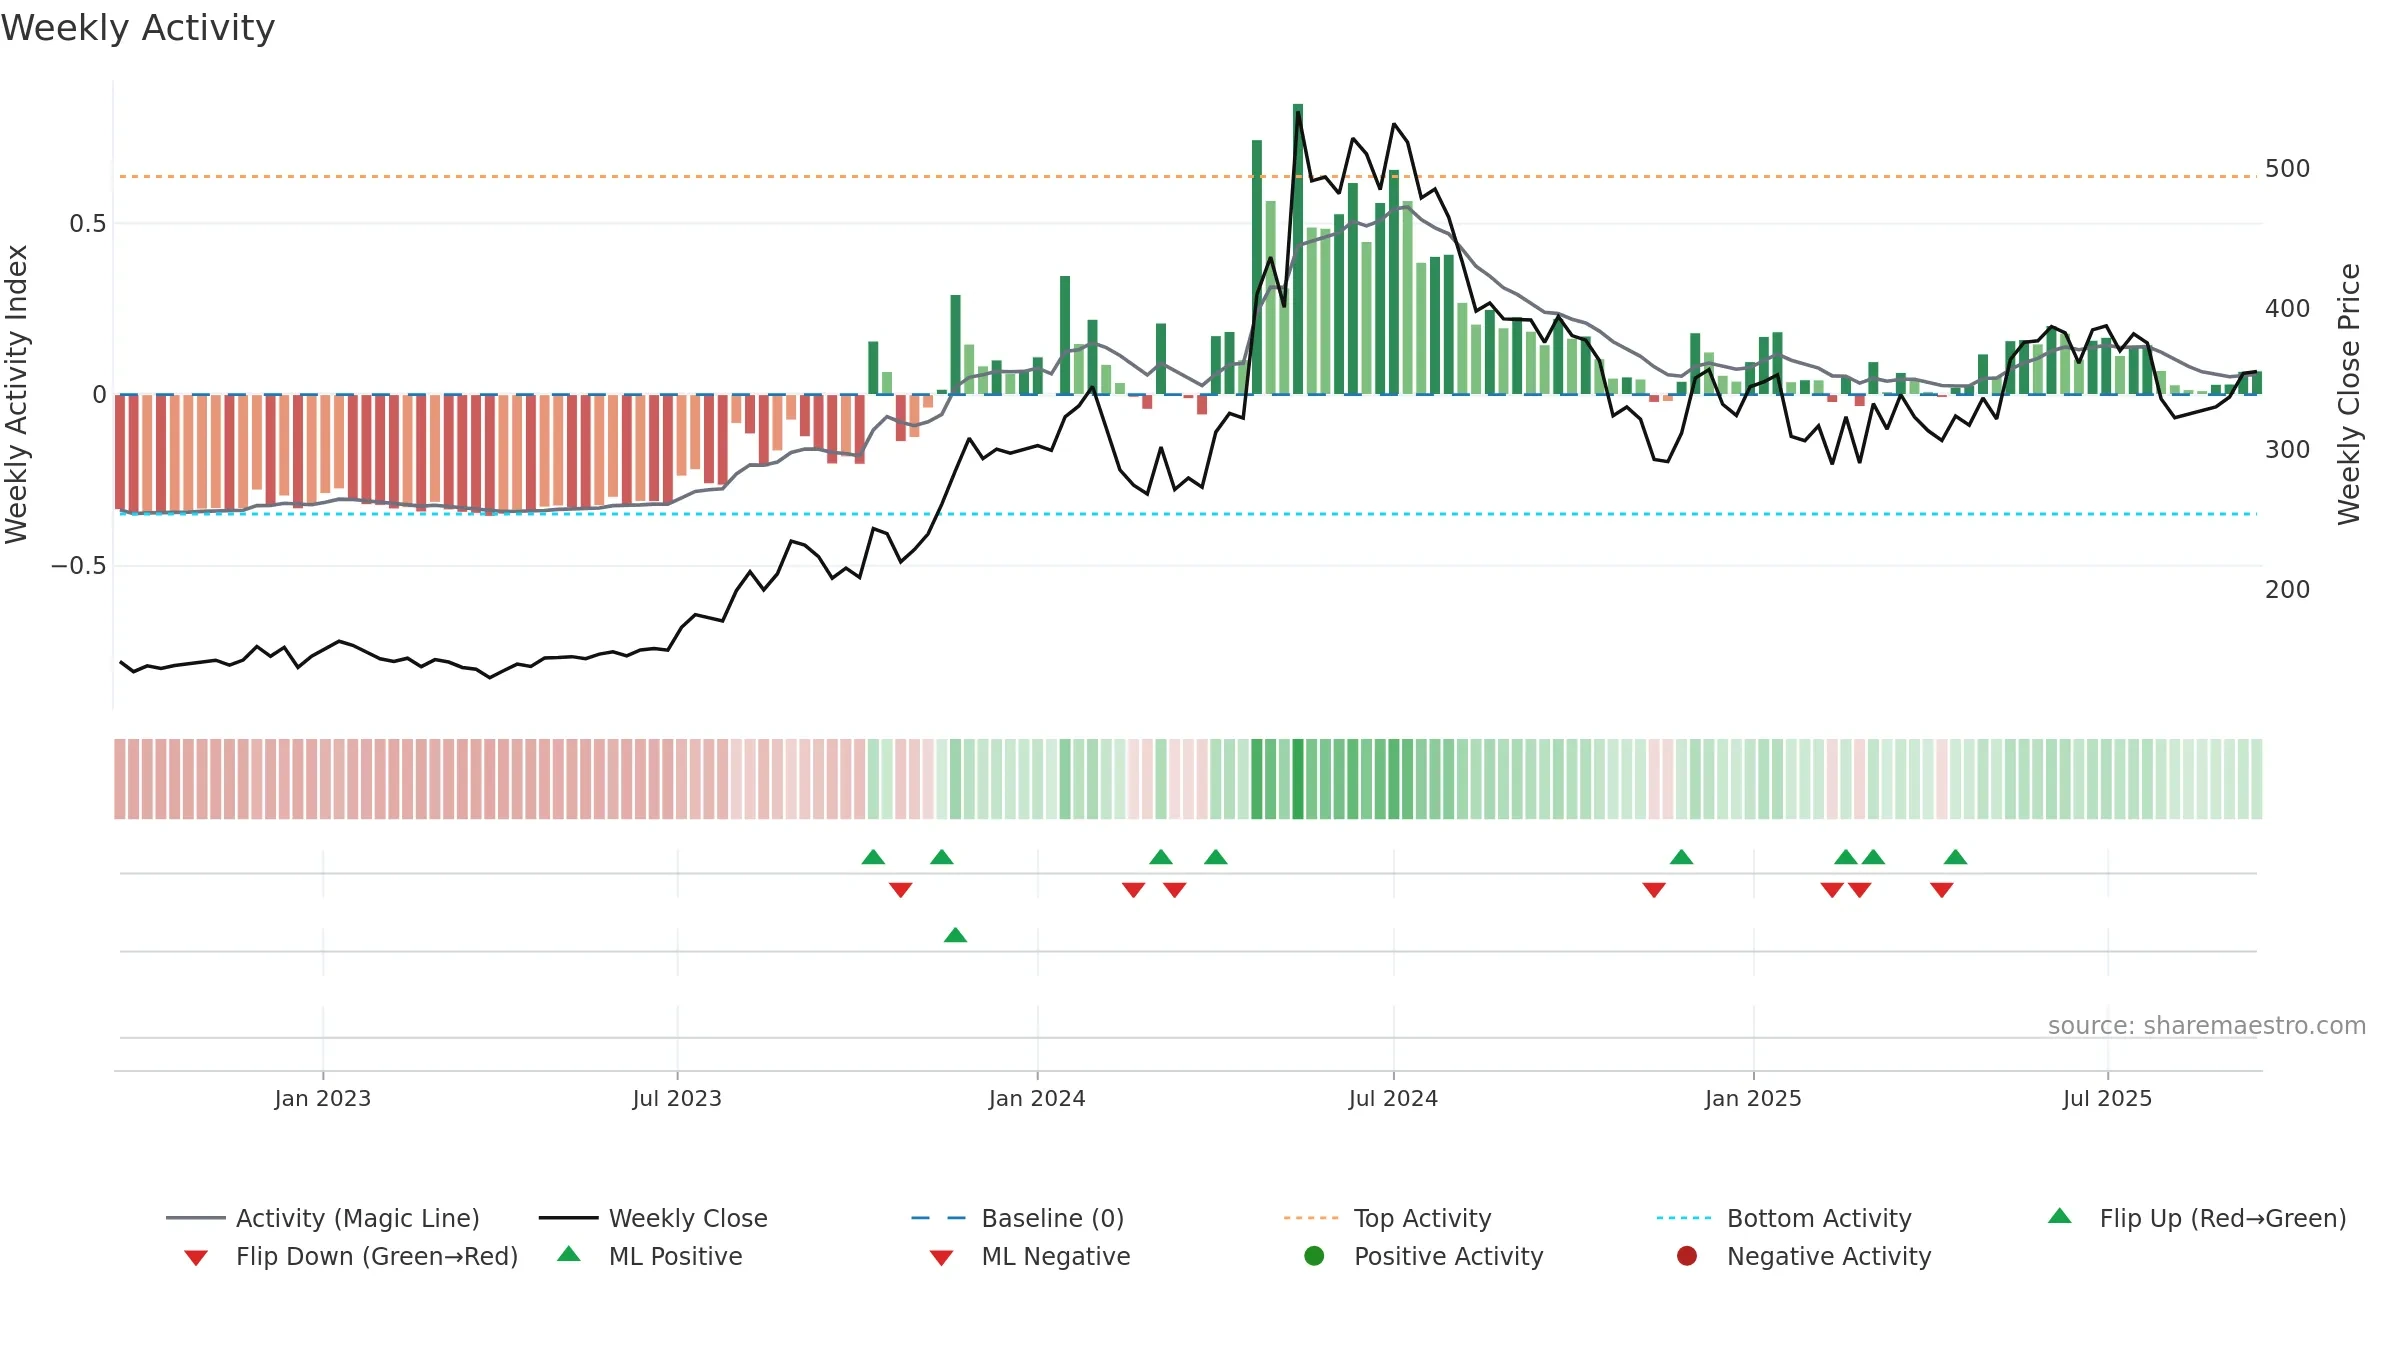2400x1350 pixels.
Task: Click the Weekly Close Price axis title
Action: click(x=2349, y=394)
